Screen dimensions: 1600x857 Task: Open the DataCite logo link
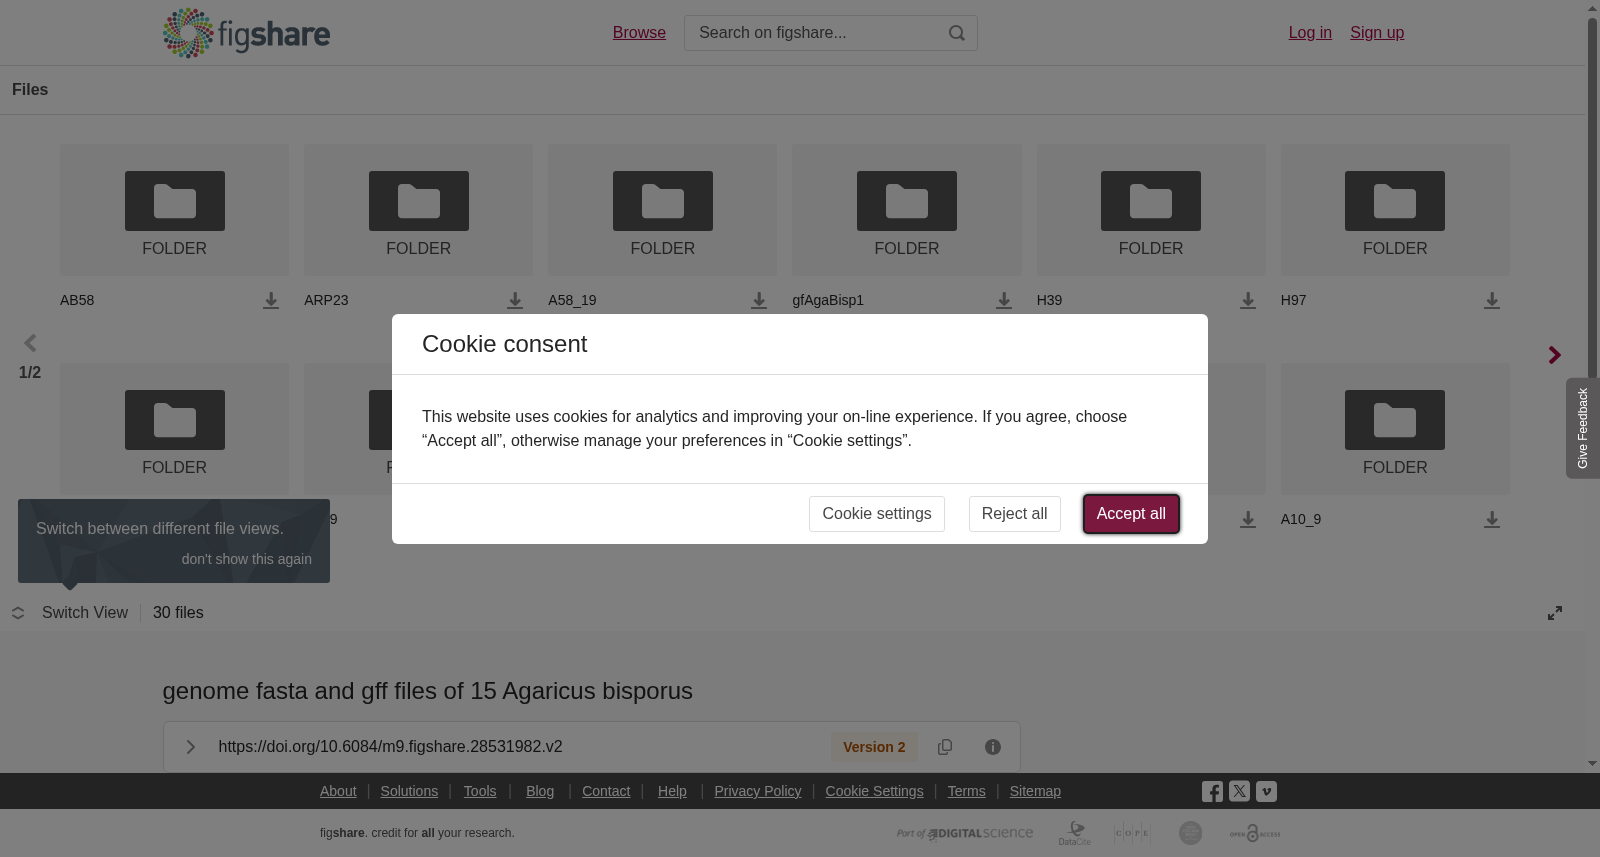(1075, 833)
